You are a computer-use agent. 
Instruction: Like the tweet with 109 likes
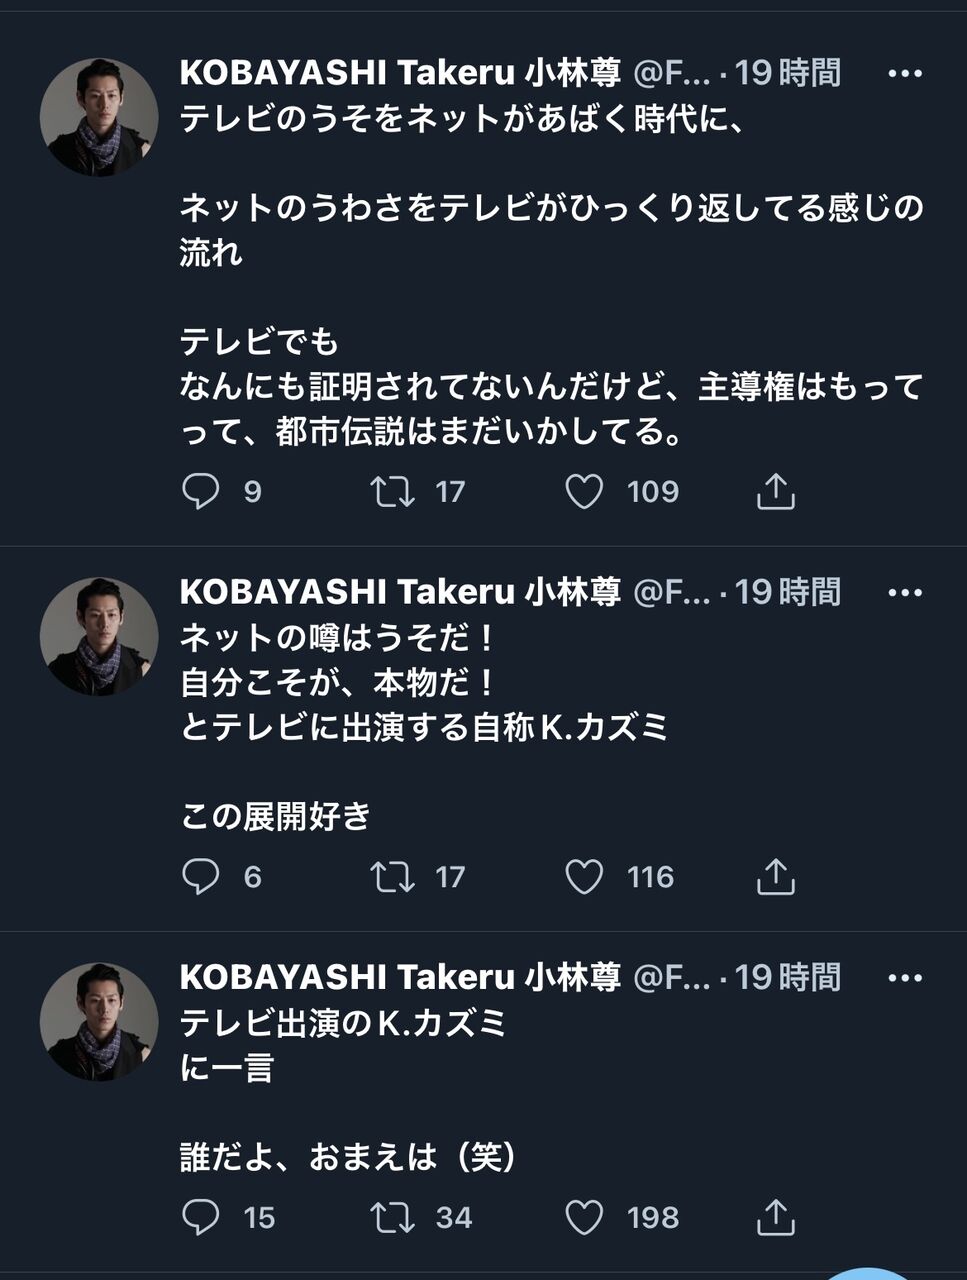[584, 491]
